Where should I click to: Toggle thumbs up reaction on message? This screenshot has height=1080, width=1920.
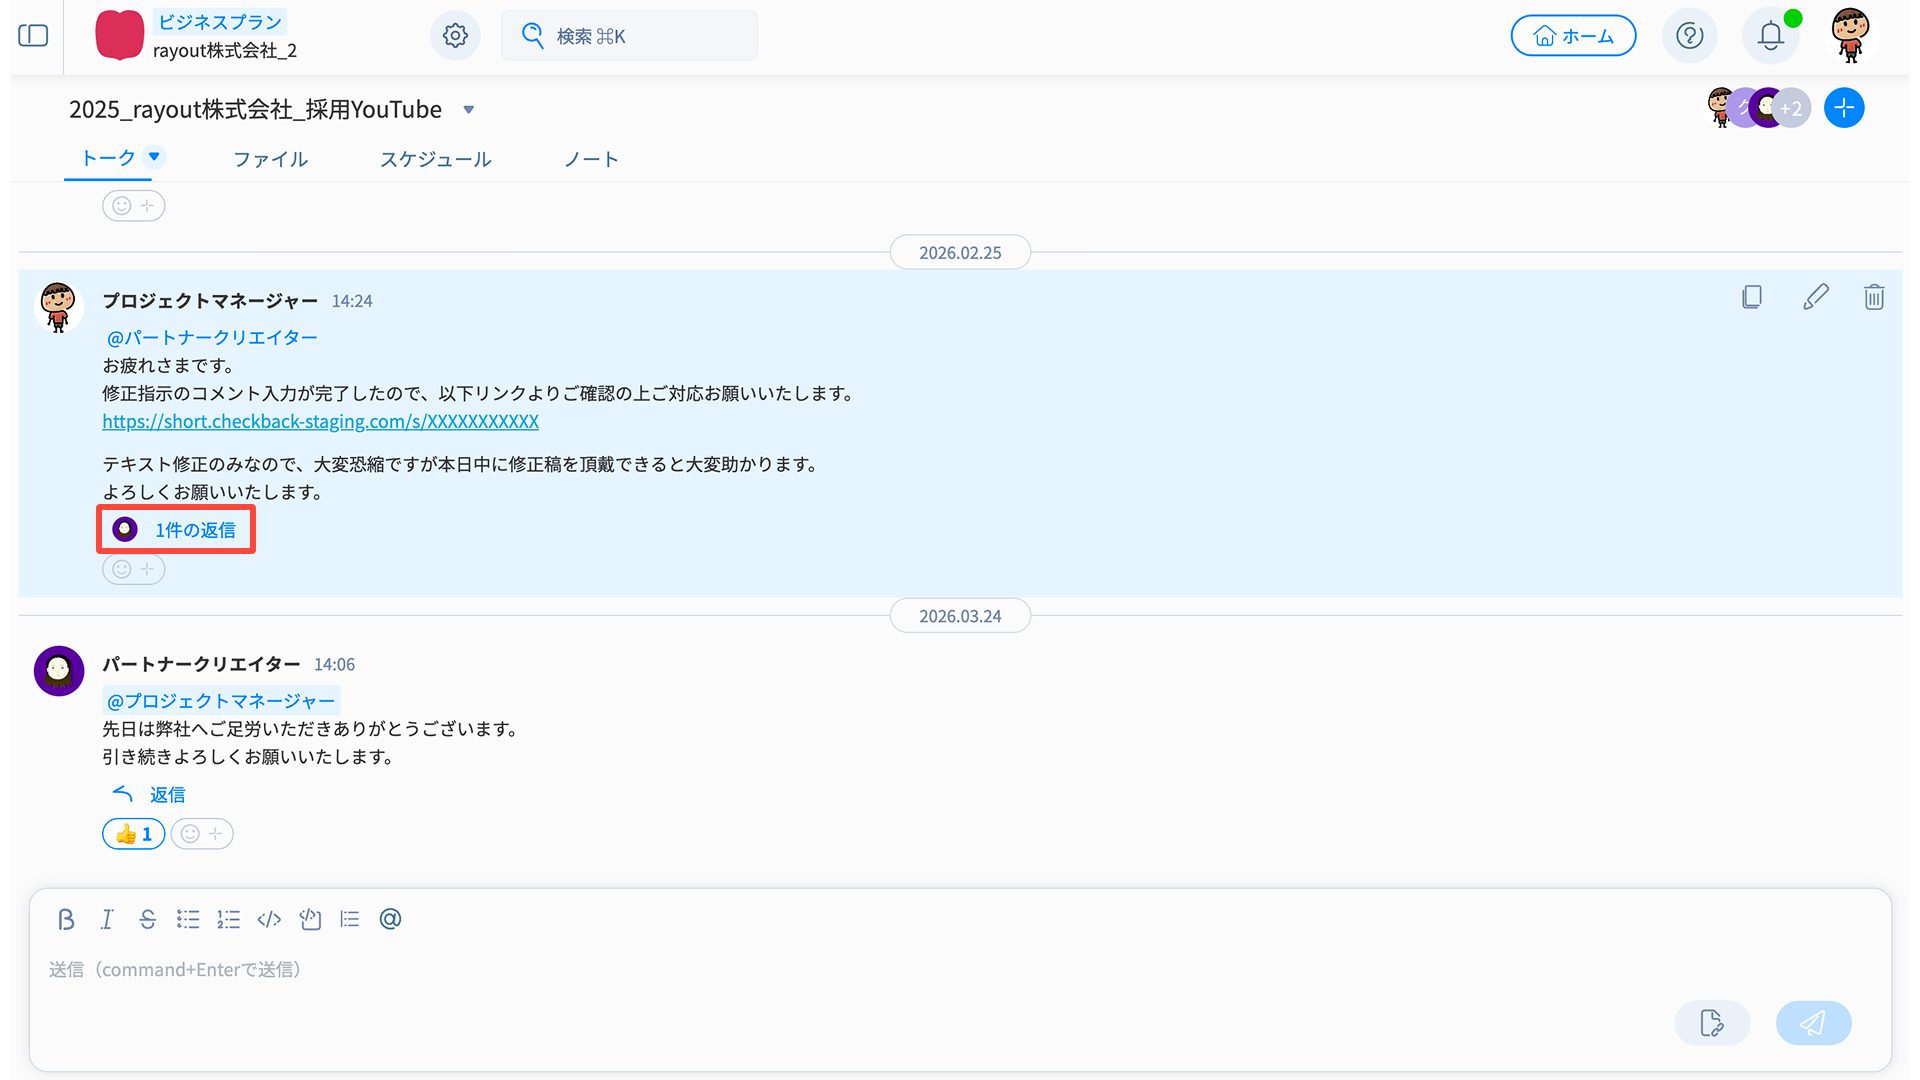133,834
